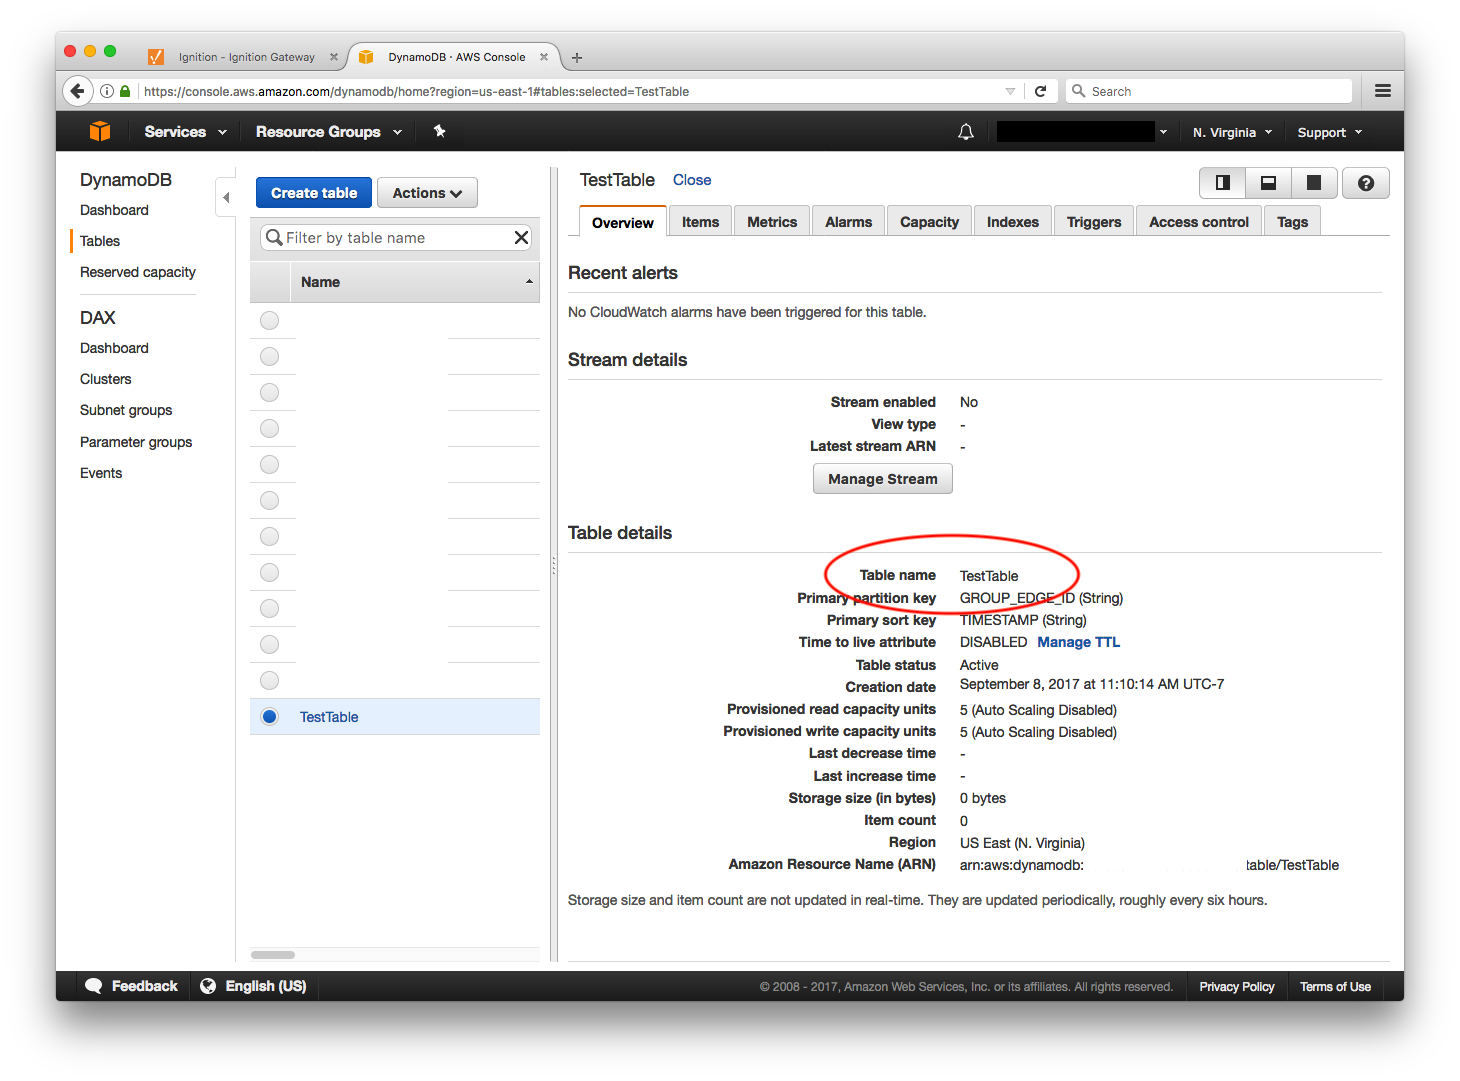Clear the table filter with X icon

pos(521,237)
